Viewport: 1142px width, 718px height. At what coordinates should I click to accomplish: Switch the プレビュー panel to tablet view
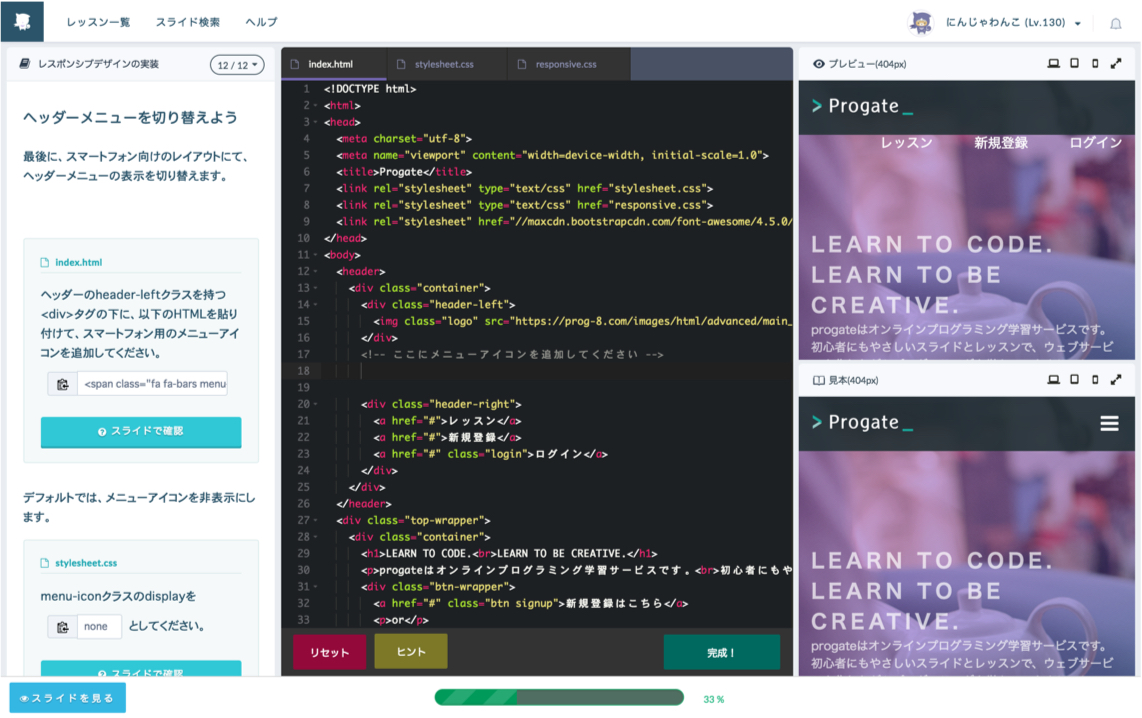pyautogui.click(x=1074, y=64)
